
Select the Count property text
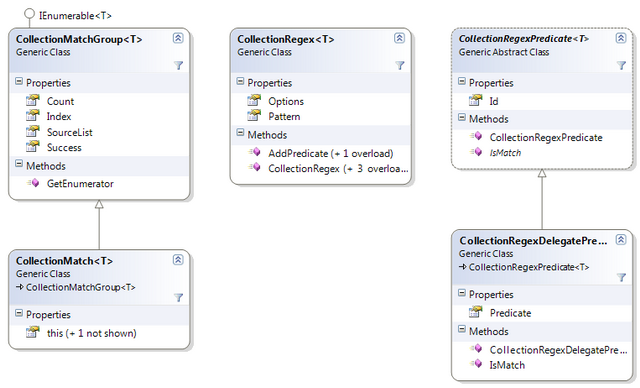coord(60,101)
